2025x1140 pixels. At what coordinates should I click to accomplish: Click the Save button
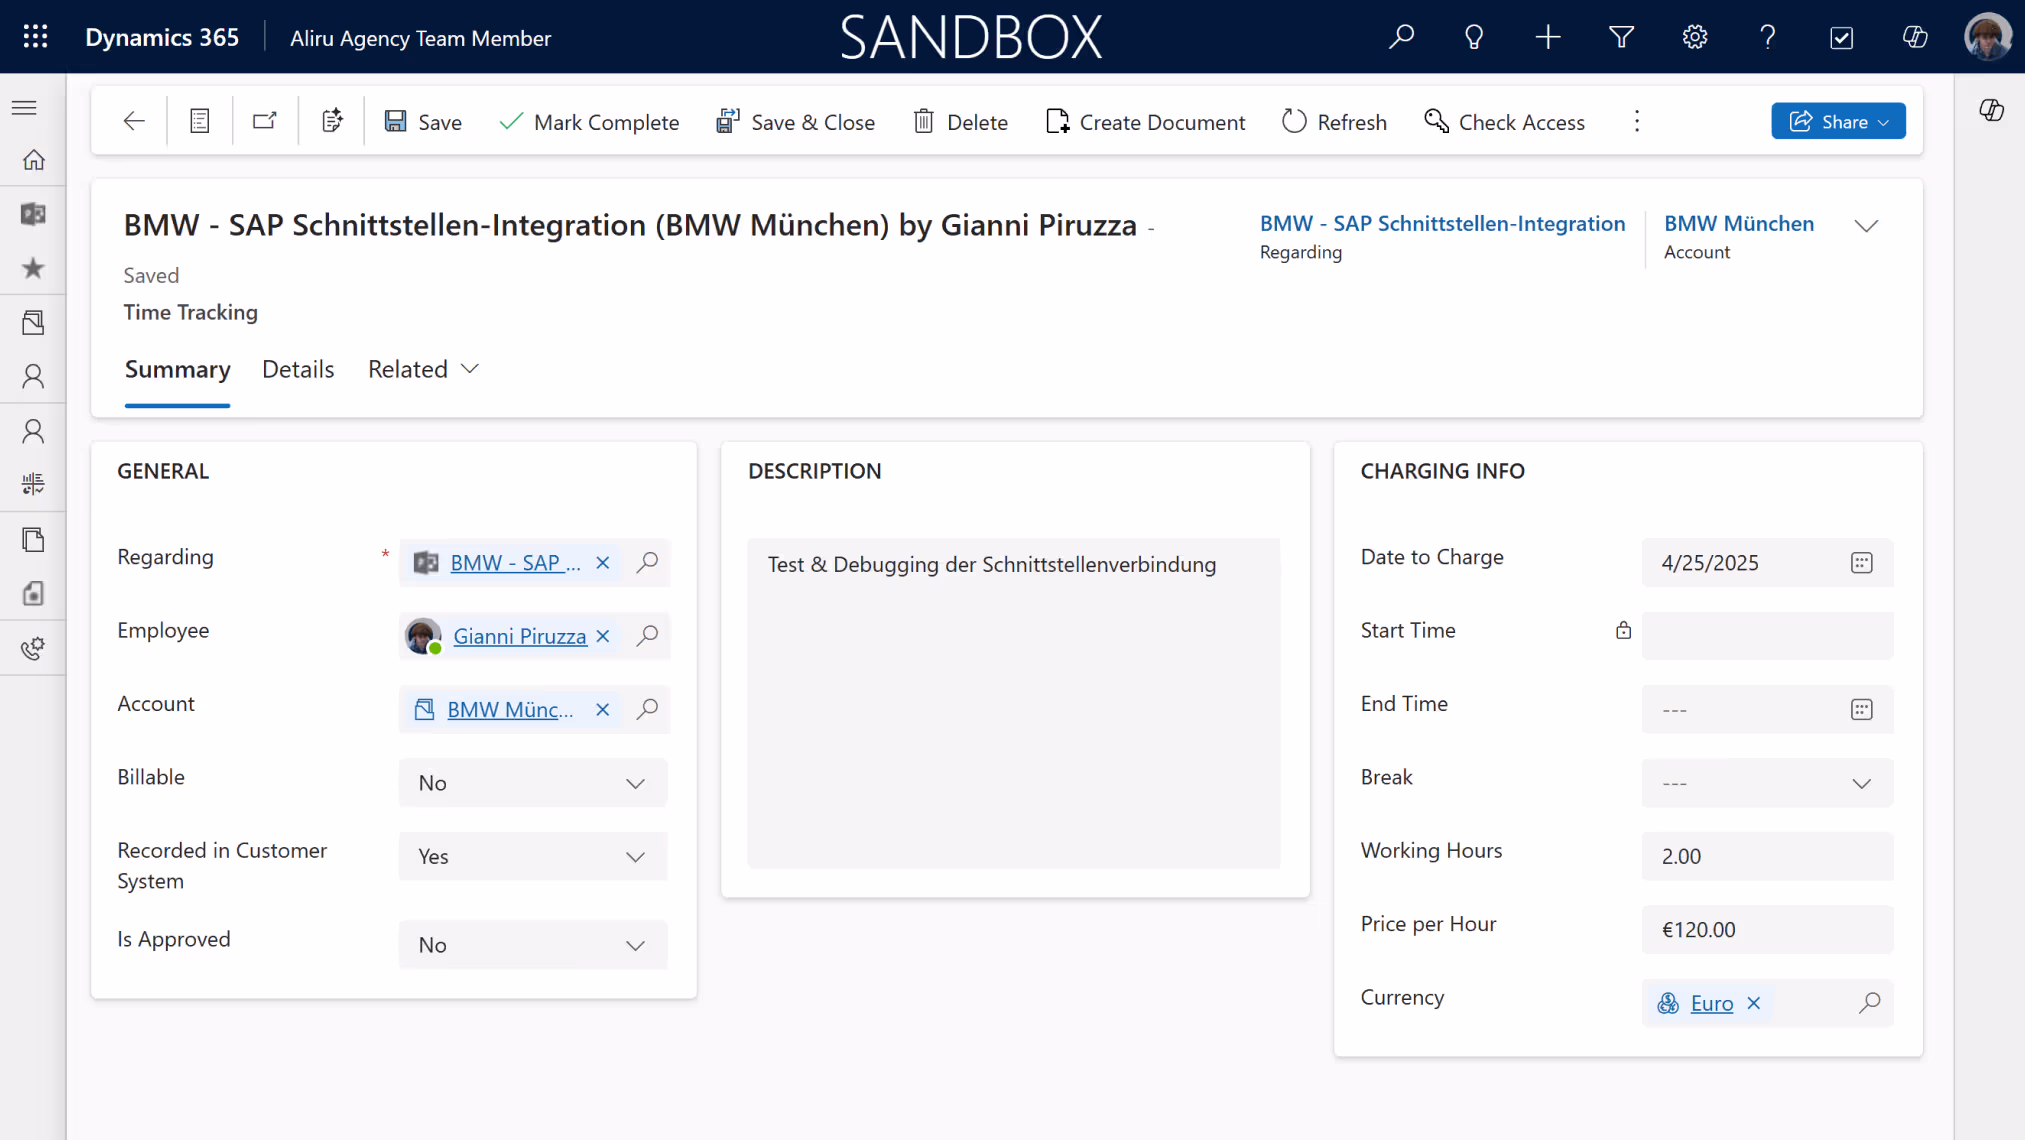[423, 122]
